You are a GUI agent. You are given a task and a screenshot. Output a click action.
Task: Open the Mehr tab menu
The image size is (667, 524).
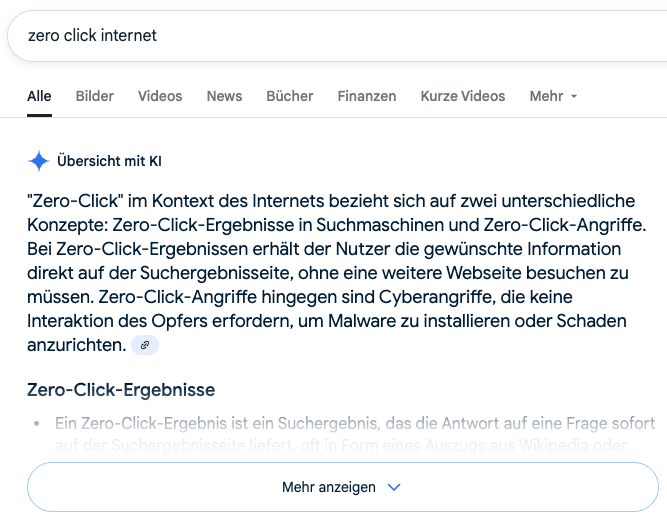point(553,96)
